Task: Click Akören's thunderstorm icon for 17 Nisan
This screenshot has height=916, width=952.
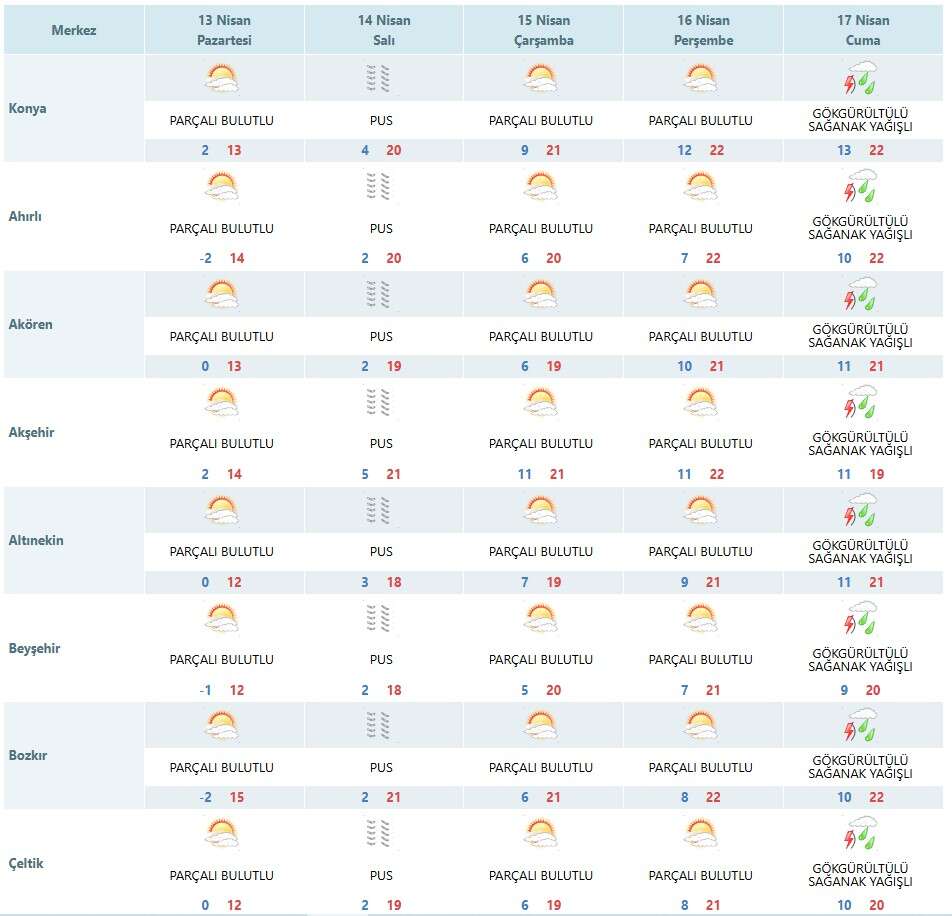Action: click(860, 294)
